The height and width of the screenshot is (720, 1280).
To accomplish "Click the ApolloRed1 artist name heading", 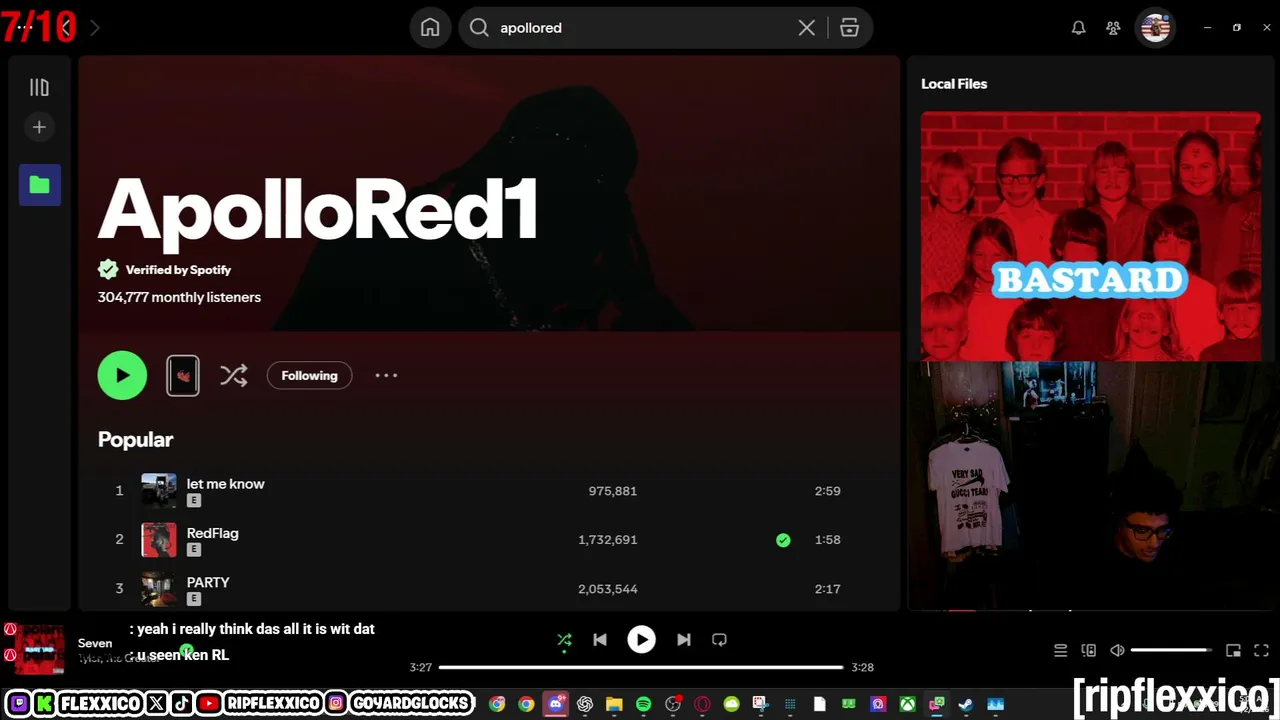I will click(318, 212).
